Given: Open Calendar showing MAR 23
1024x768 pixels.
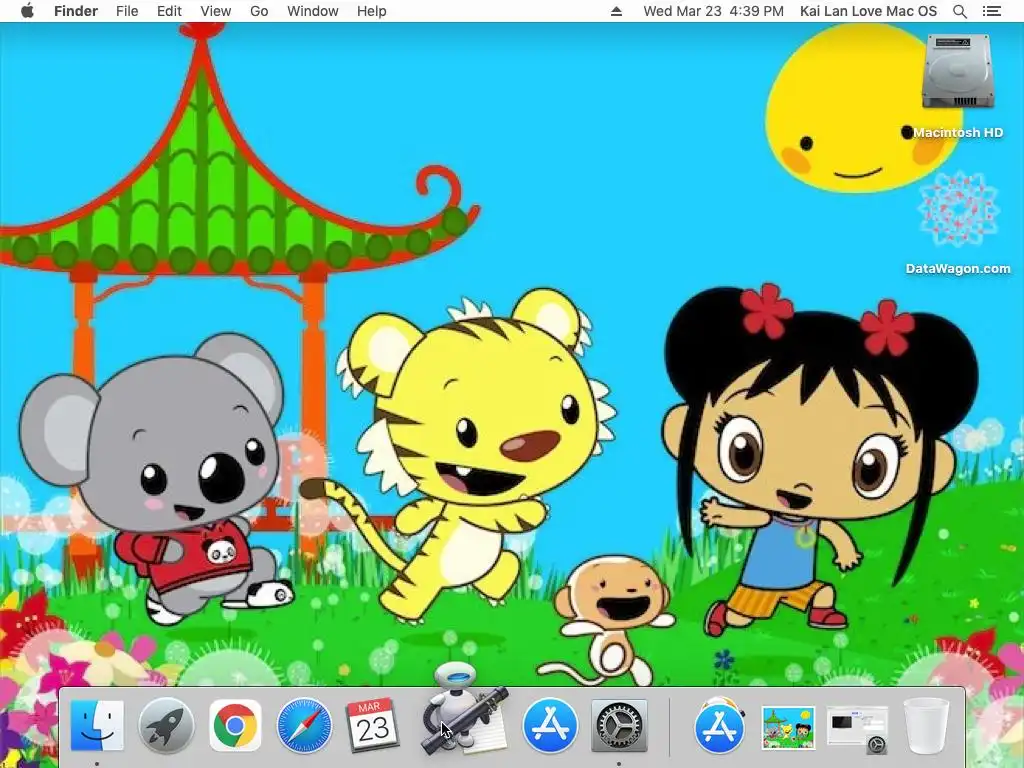Looking at the screenshot, I should tap(372, 725).
